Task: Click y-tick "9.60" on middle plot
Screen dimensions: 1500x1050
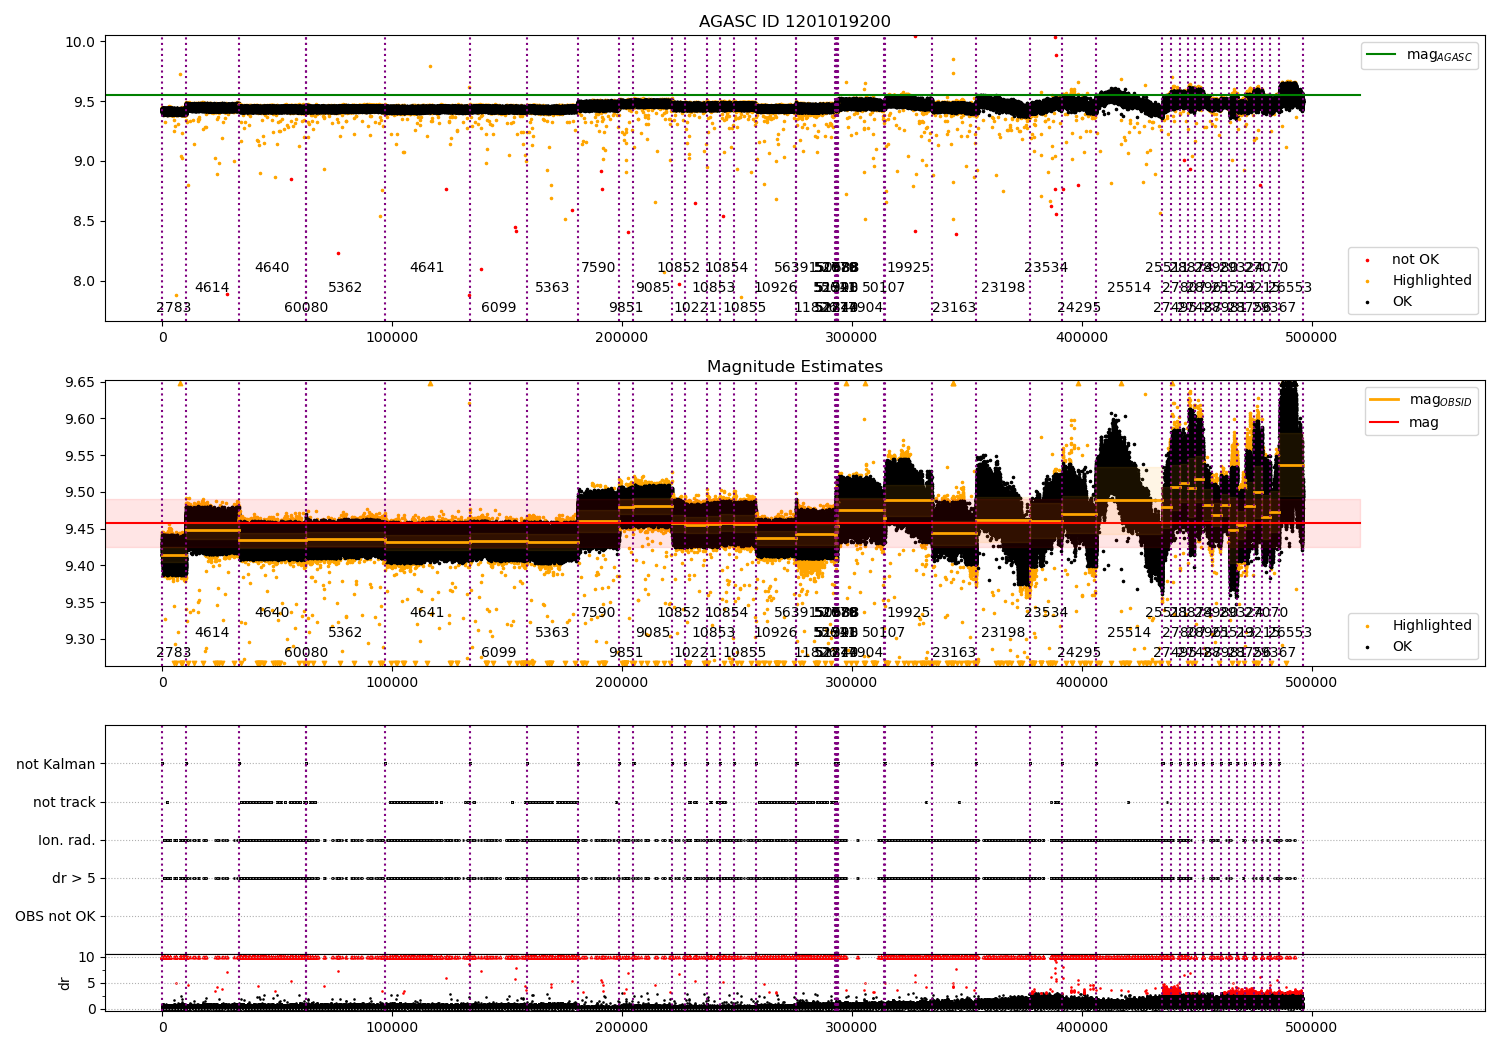Action: (80, 419)
